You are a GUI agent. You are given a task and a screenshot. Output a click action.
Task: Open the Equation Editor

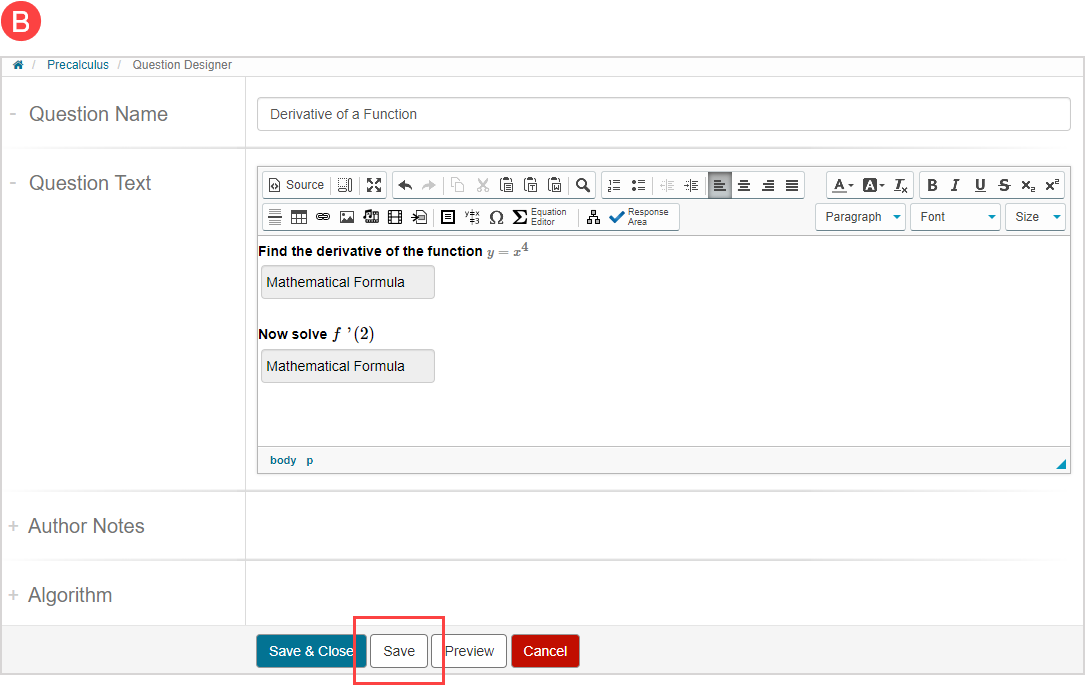540,217
